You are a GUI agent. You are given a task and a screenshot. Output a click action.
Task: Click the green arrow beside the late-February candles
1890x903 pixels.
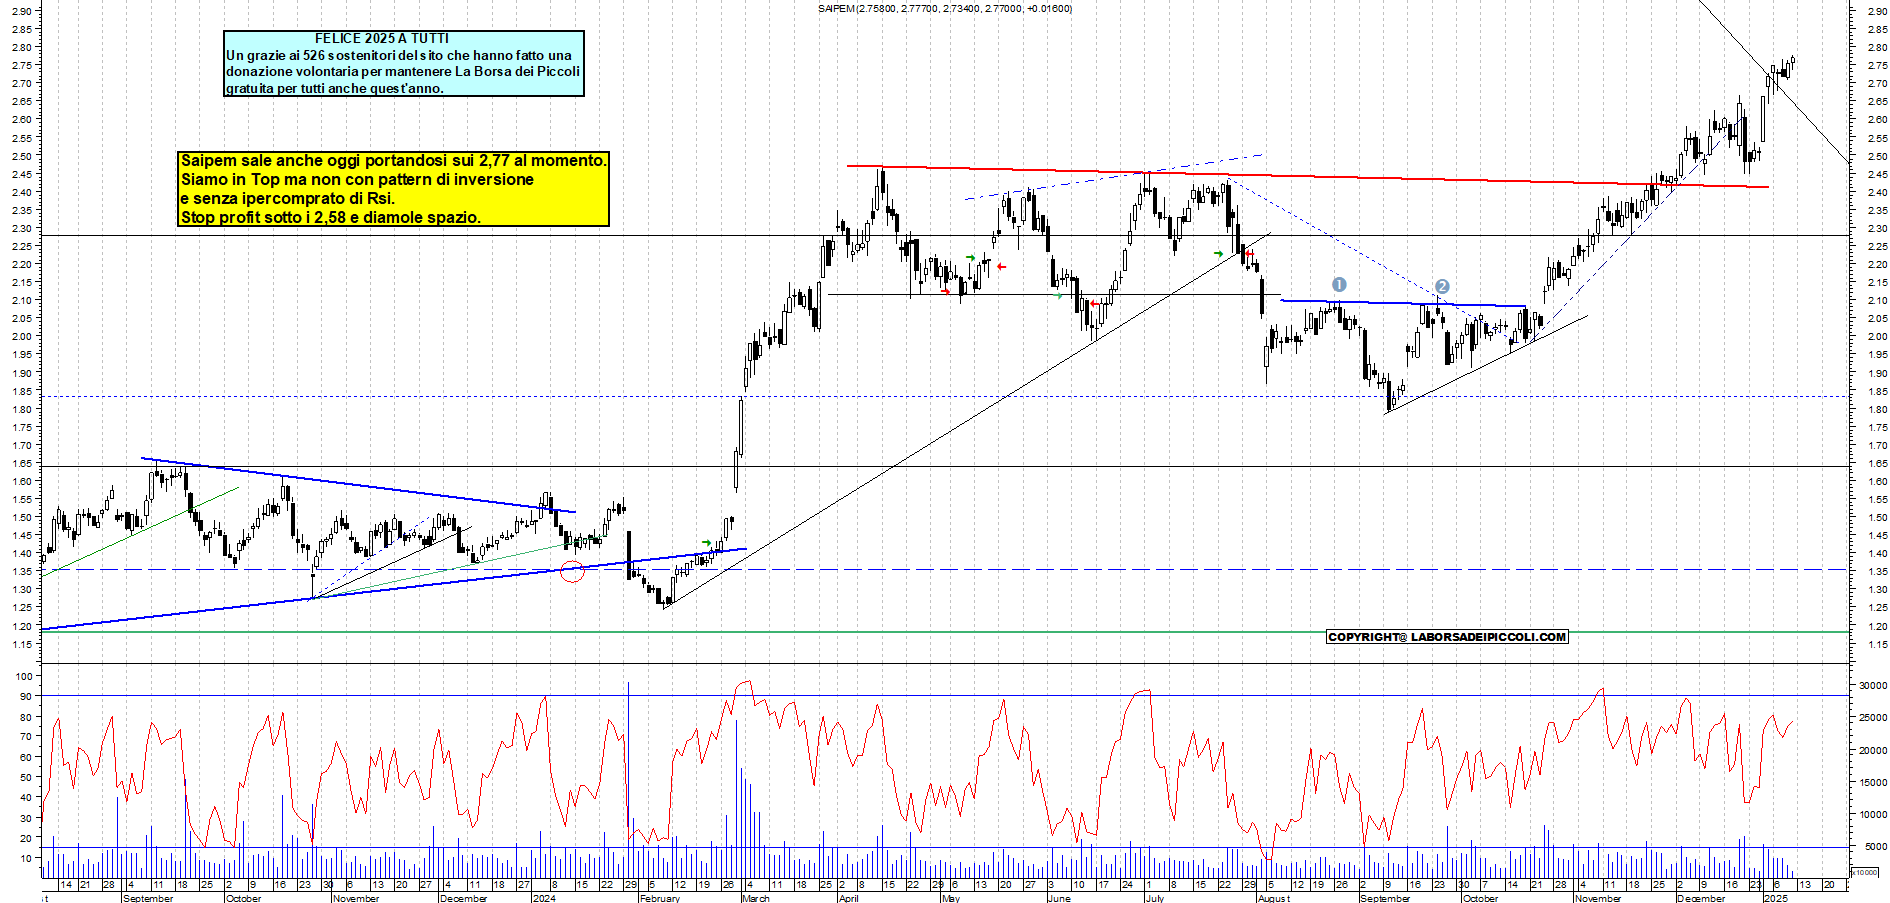707,543
